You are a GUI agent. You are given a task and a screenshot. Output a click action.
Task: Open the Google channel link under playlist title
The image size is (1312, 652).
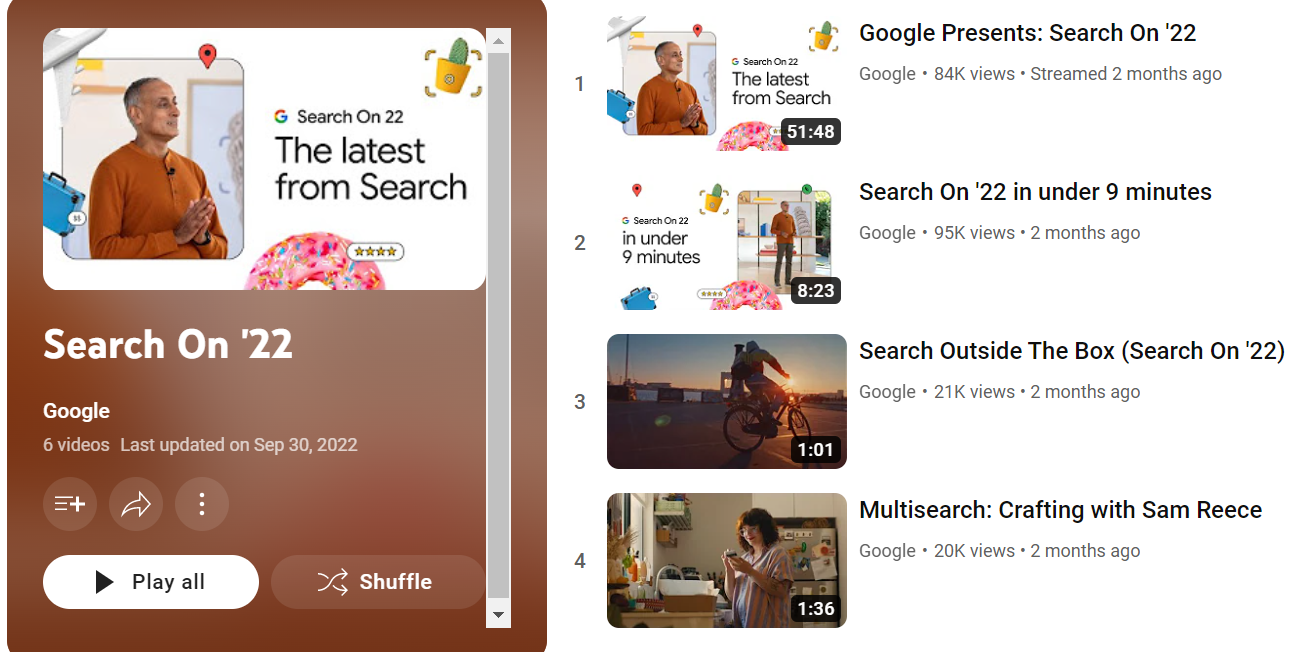(x=76, y=411)
